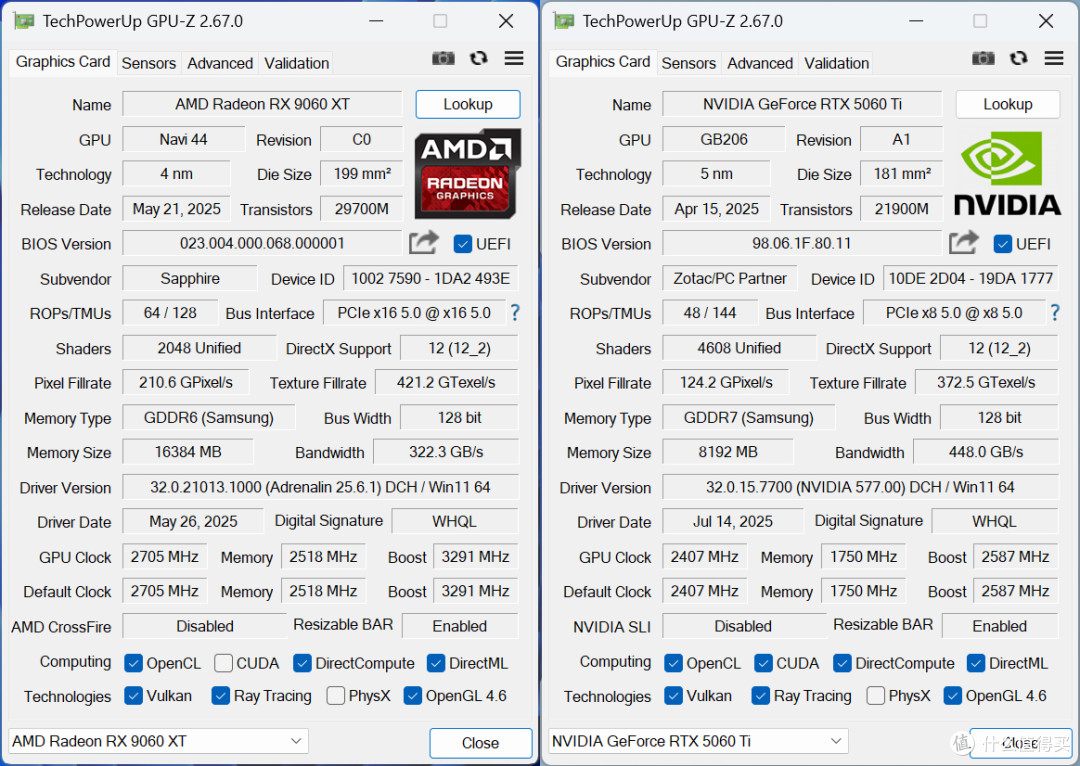Viewport: 1080px width, 766px height.
Task: Click the Navi 44 GPU value
Action: pos(184,139)
